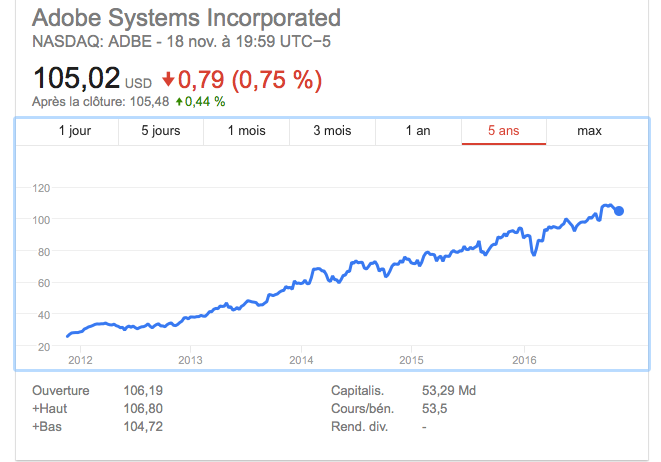This screenshot has width=661, height=462.
Task: Click the "Capitalis." label
Action: point(357,390)
